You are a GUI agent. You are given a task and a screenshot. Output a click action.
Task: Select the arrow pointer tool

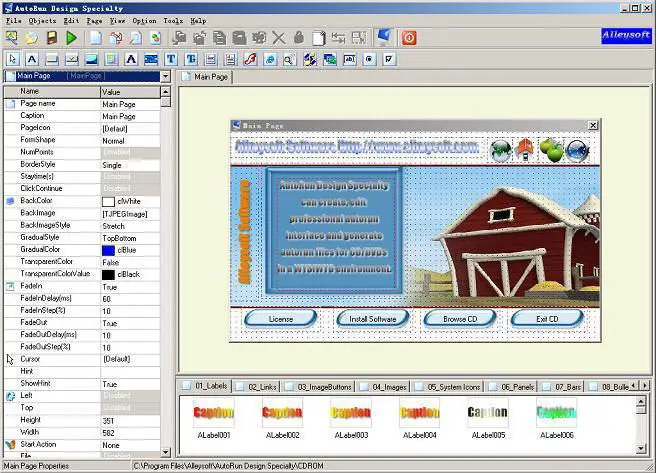[x=11, y=59]
